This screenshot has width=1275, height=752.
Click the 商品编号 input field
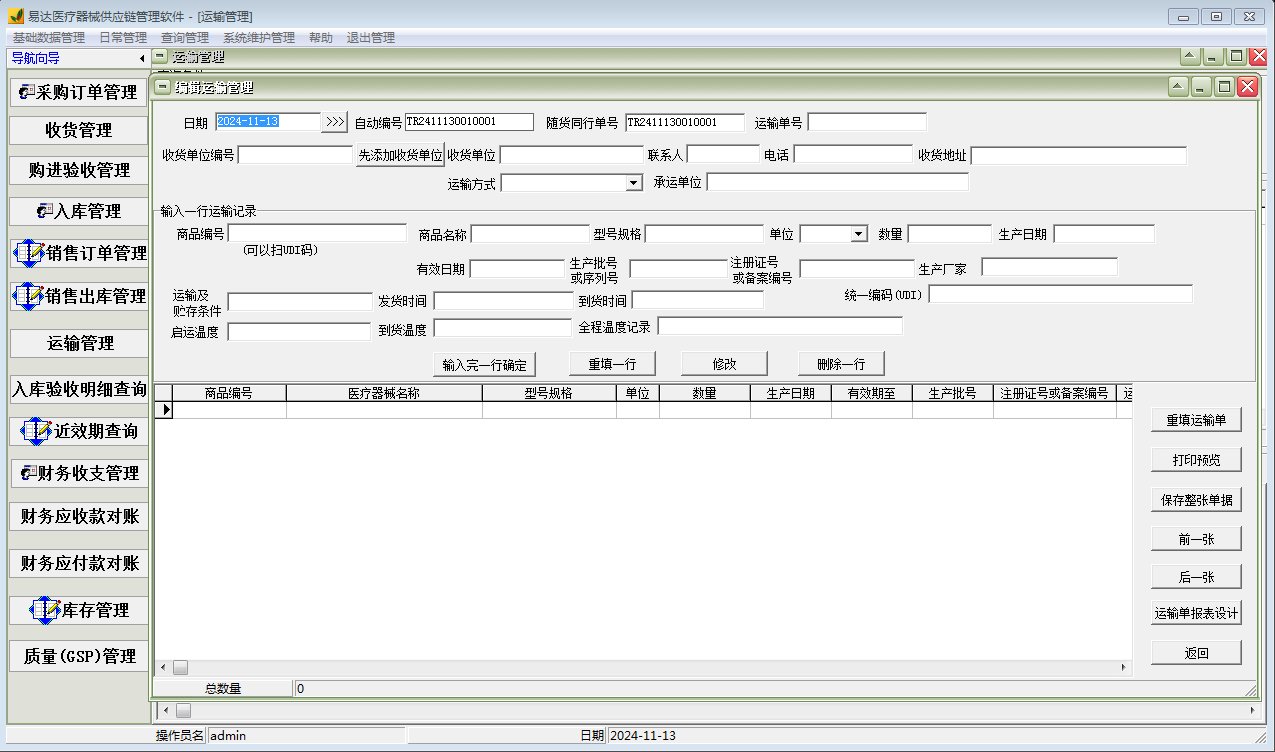pyautogui.click(x=317, y=234)
